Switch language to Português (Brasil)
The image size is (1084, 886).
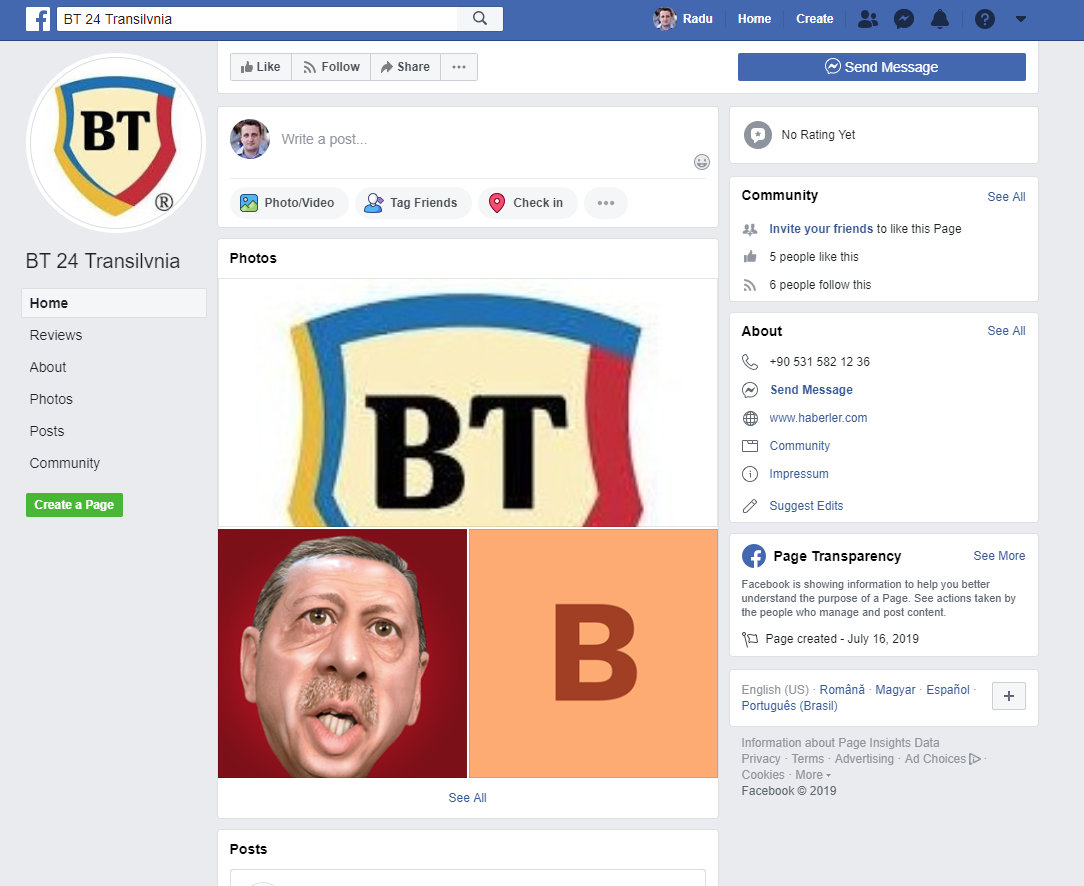(789, 706)
